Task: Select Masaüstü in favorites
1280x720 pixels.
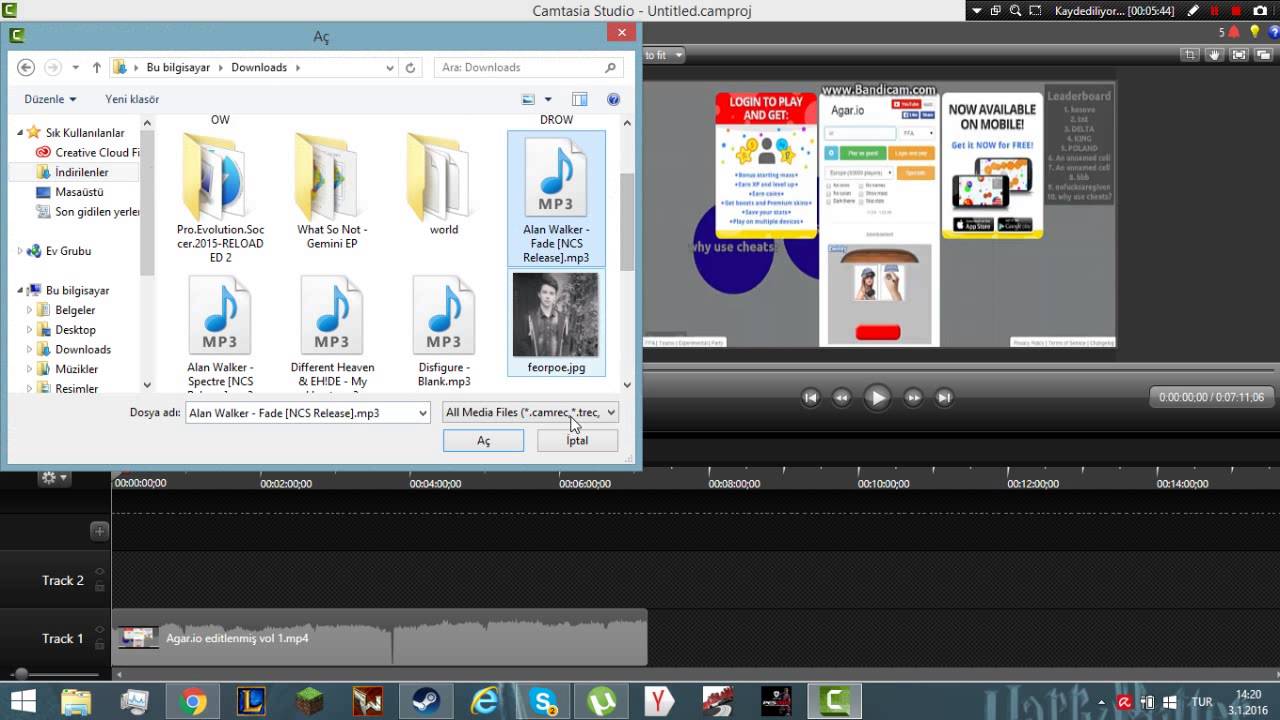Action: [79, 191]
